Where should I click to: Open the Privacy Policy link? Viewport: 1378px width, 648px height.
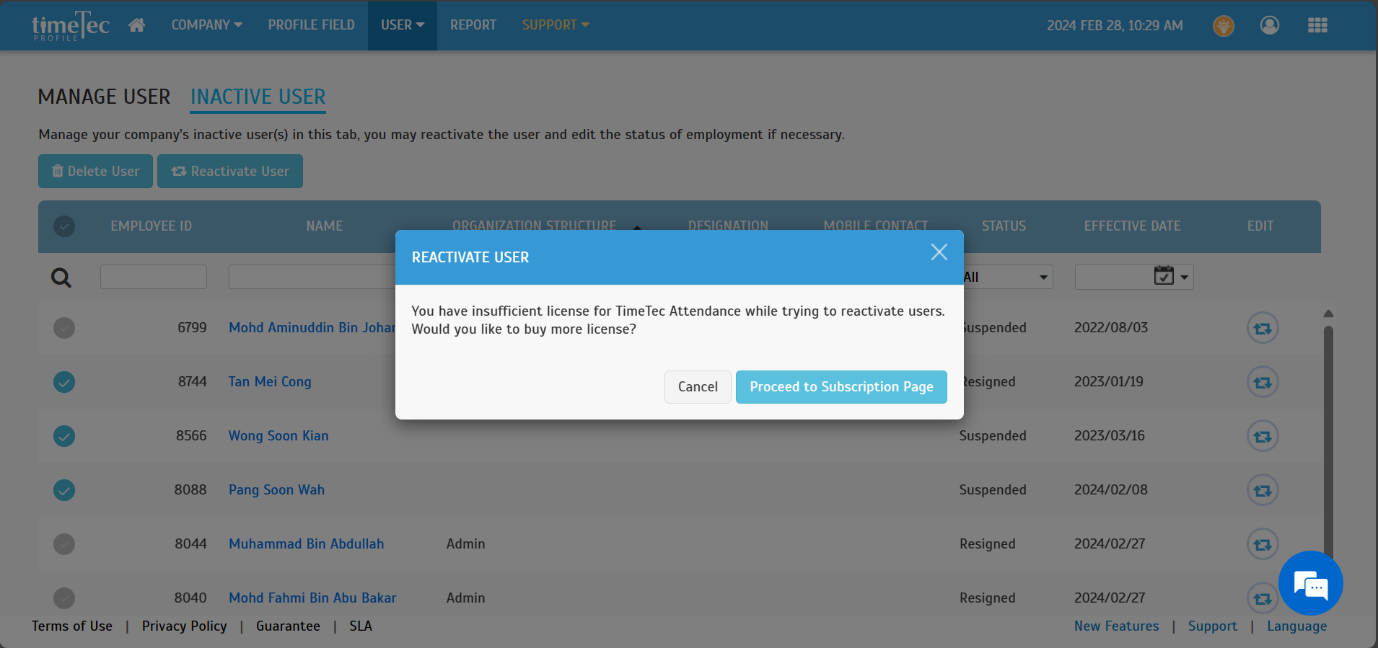tap(184, 626)
